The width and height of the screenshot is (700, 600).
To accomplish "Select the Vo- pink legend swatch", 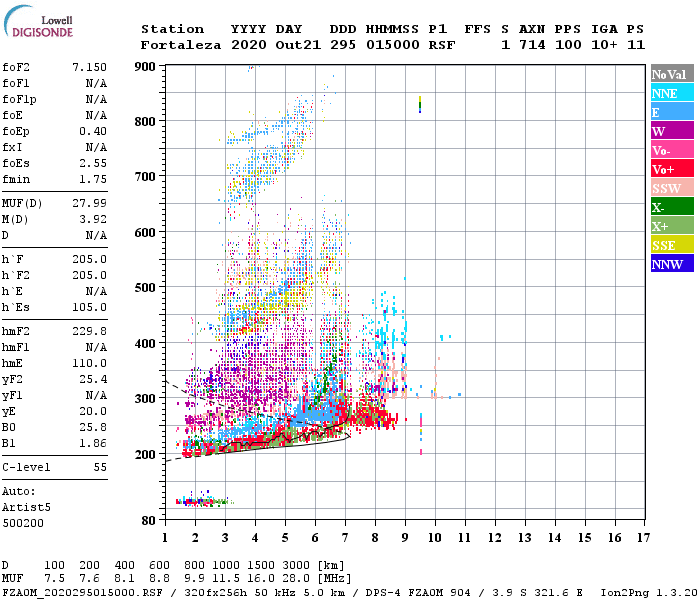I will point(672,150).
